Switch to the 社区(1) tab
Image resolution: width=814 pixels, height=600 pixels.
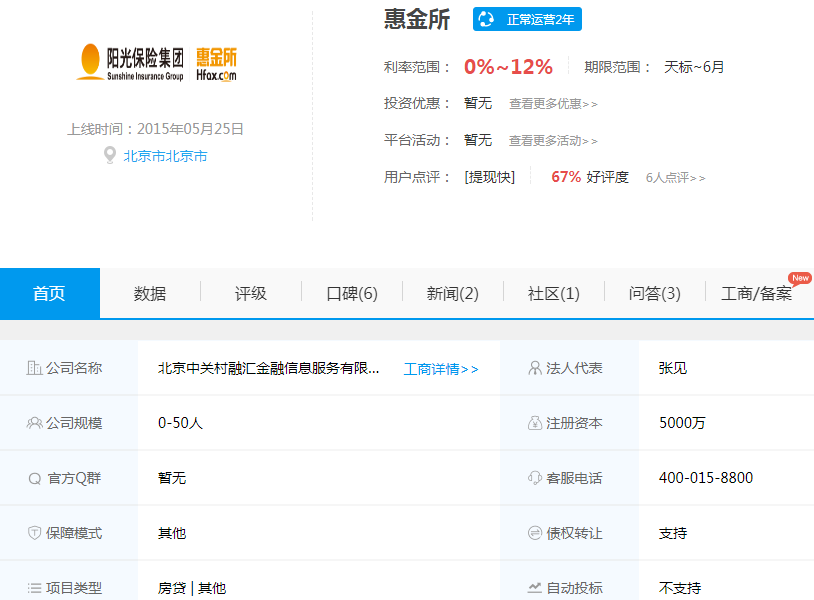coord(553,293)
